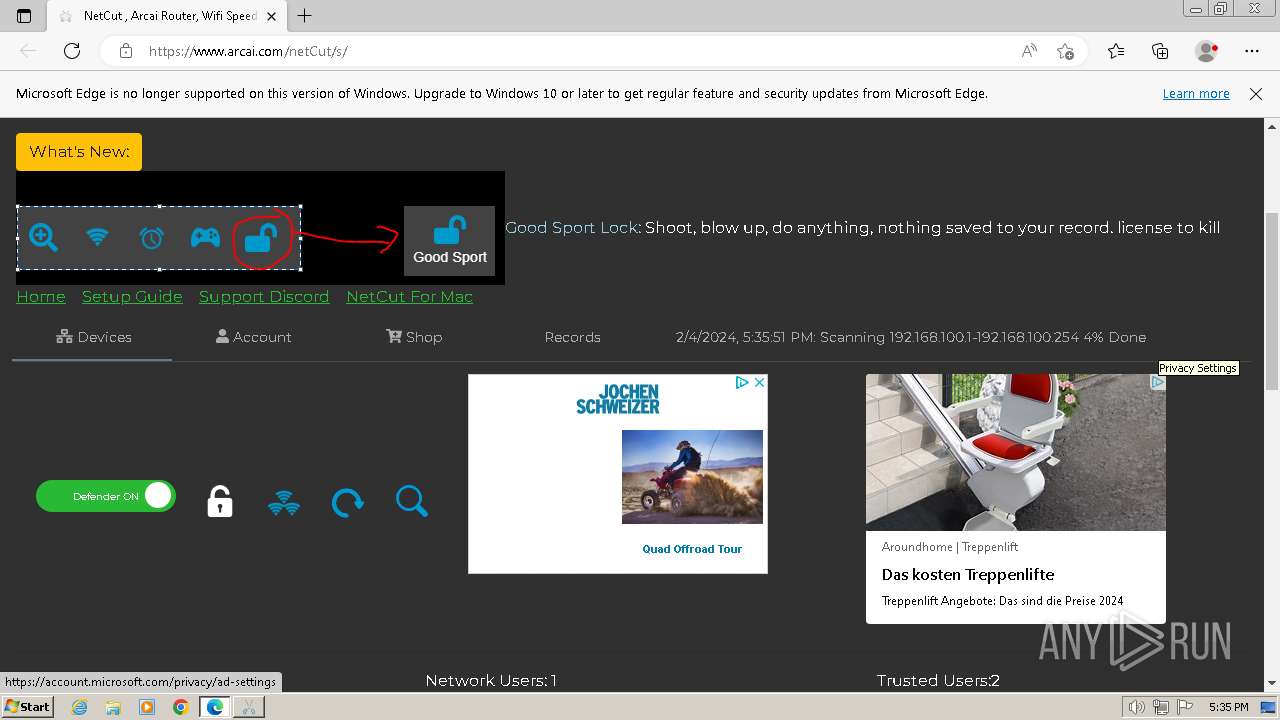Add this page to favorites
The width and height of the screenshot is (1280, 720).
pos(1066,51)
